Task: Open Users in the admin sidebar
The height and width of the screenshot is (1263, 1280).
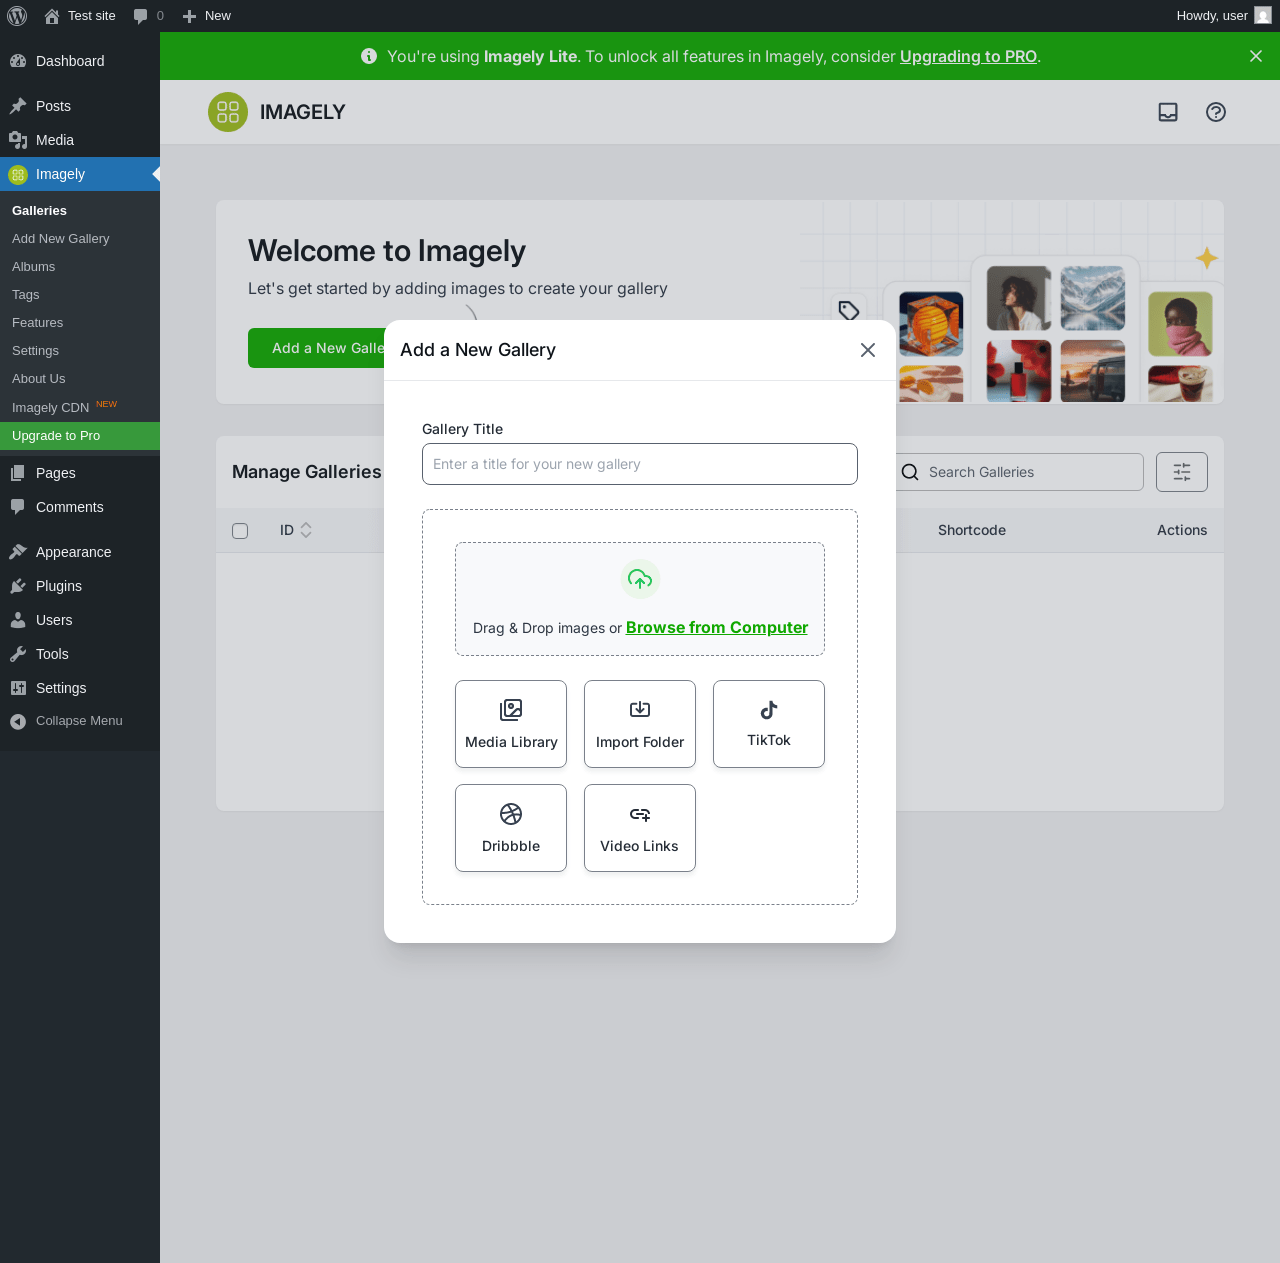Action: (80, 620)
